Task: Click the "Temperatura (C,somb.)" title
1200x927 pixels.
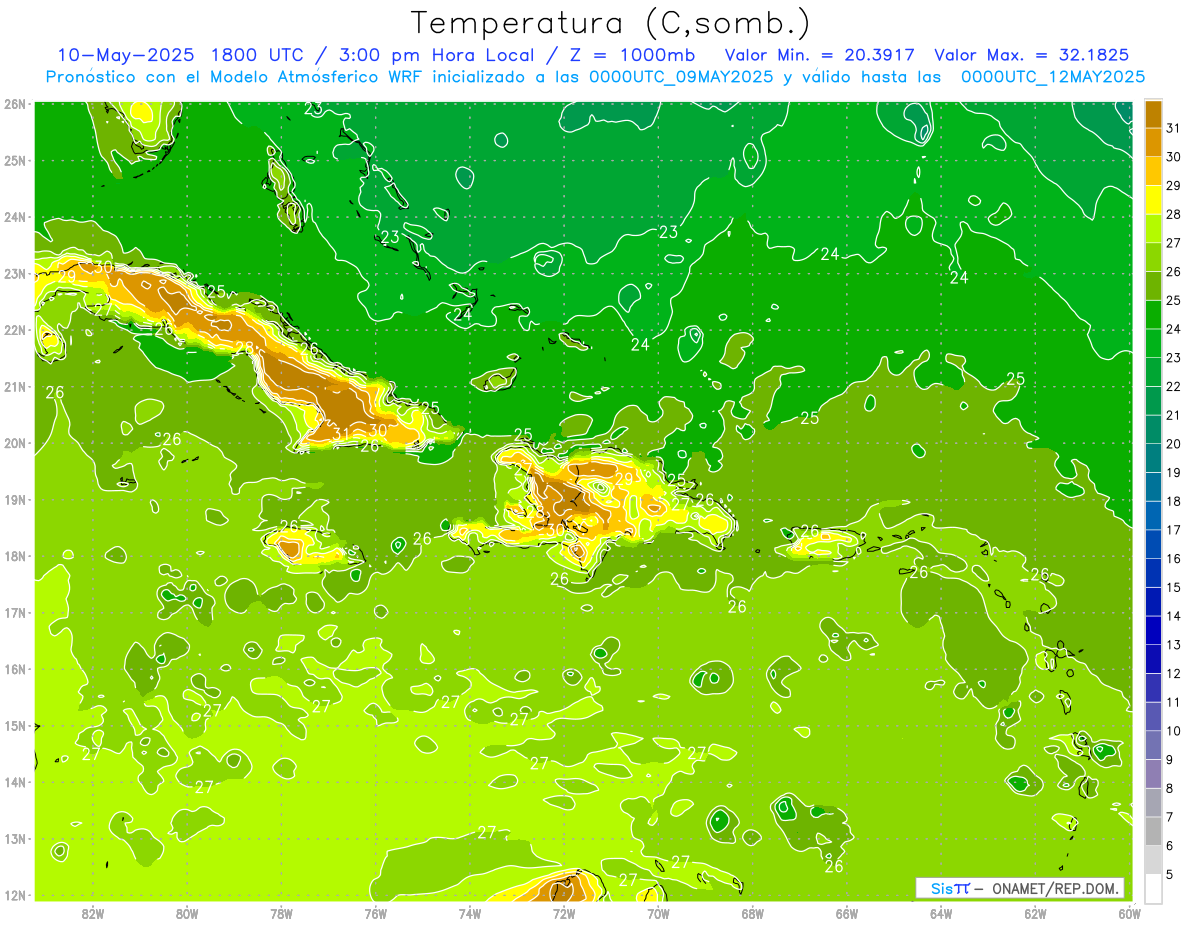Action: click(611, 24)
